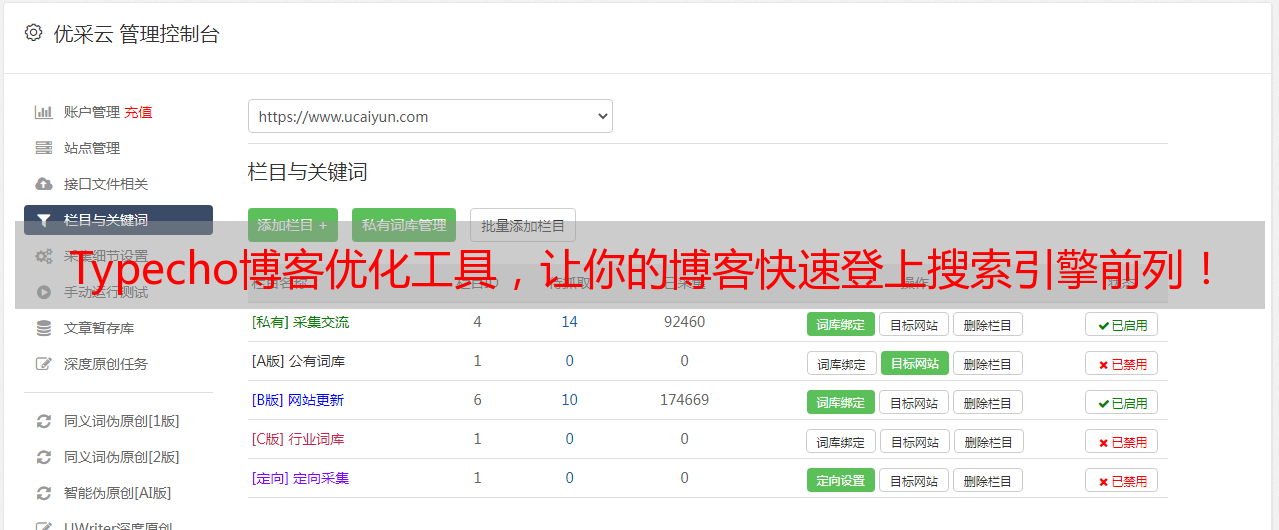Click 词库绑定 for 公有词库 row
The height and width of the screenshot is (530, 1279).
coord(842,363)
